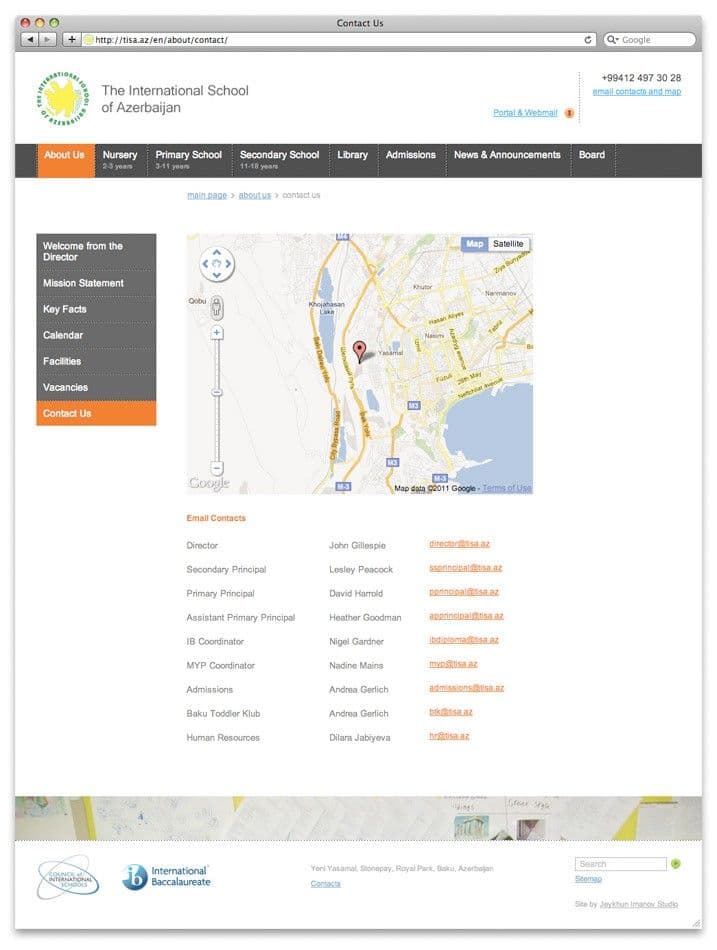
Task: Select Welcome from the Director in sidebar
Action: point(96,251)
